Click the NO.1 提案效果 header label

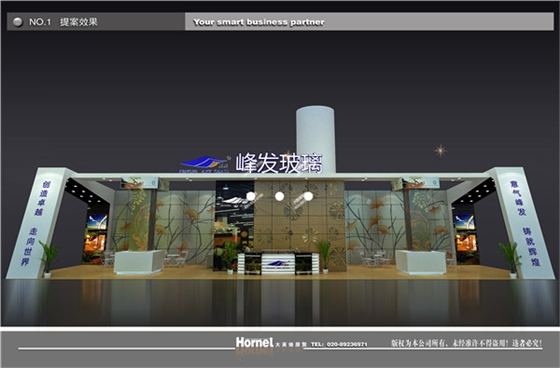(63, 22)
